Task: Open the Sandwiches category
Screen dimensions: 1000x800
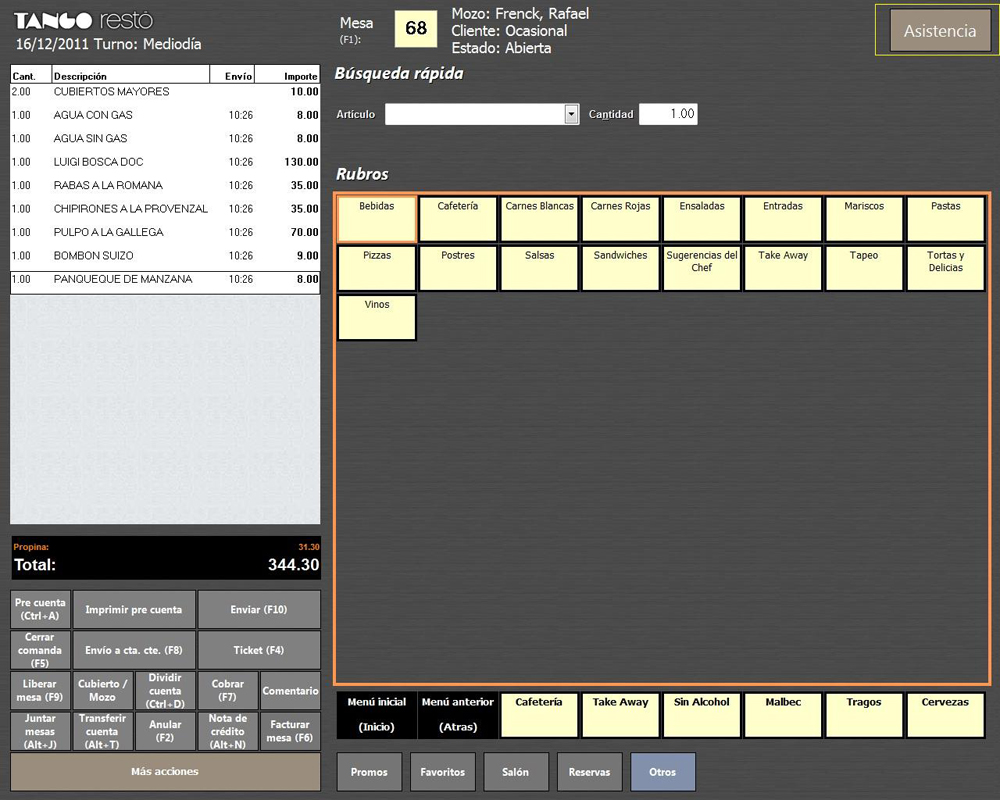Action: click(x=621, y=269)
